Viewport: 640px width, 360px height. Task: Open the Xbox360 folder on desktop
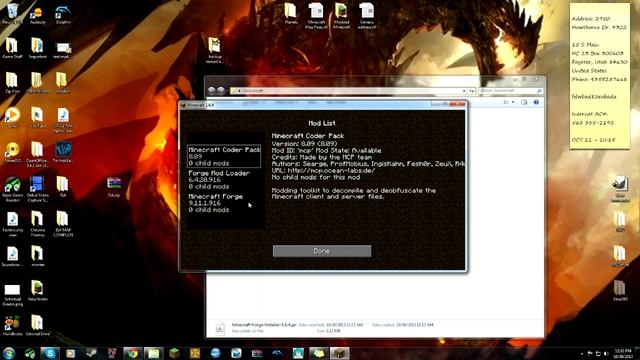point(620,290)
